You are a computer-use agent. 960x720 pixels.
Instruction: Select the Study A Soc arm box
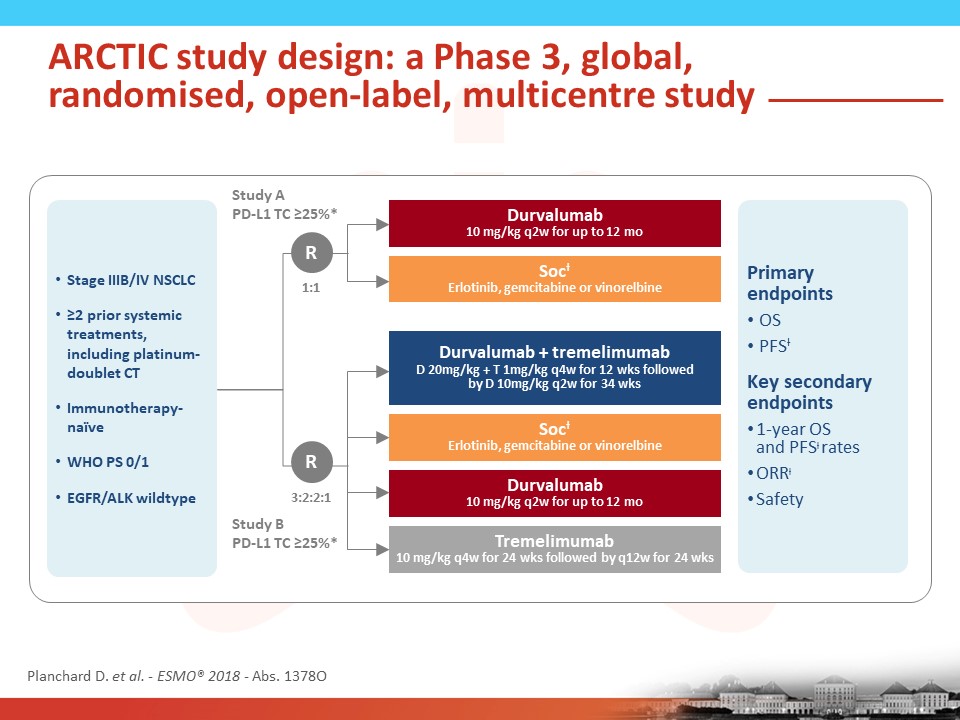pos(555,279)
